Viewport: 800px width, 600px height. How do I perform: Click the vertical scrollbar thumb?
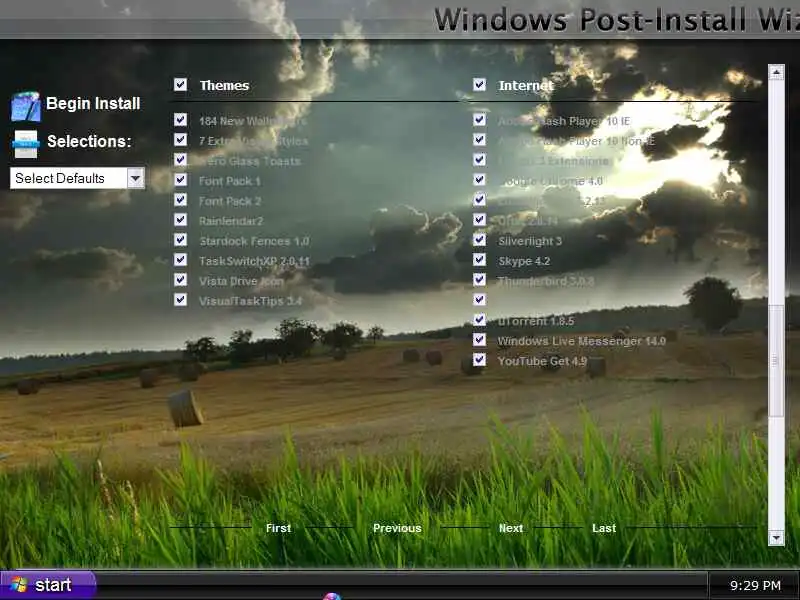pyautogui.click(x=776, y=360)
